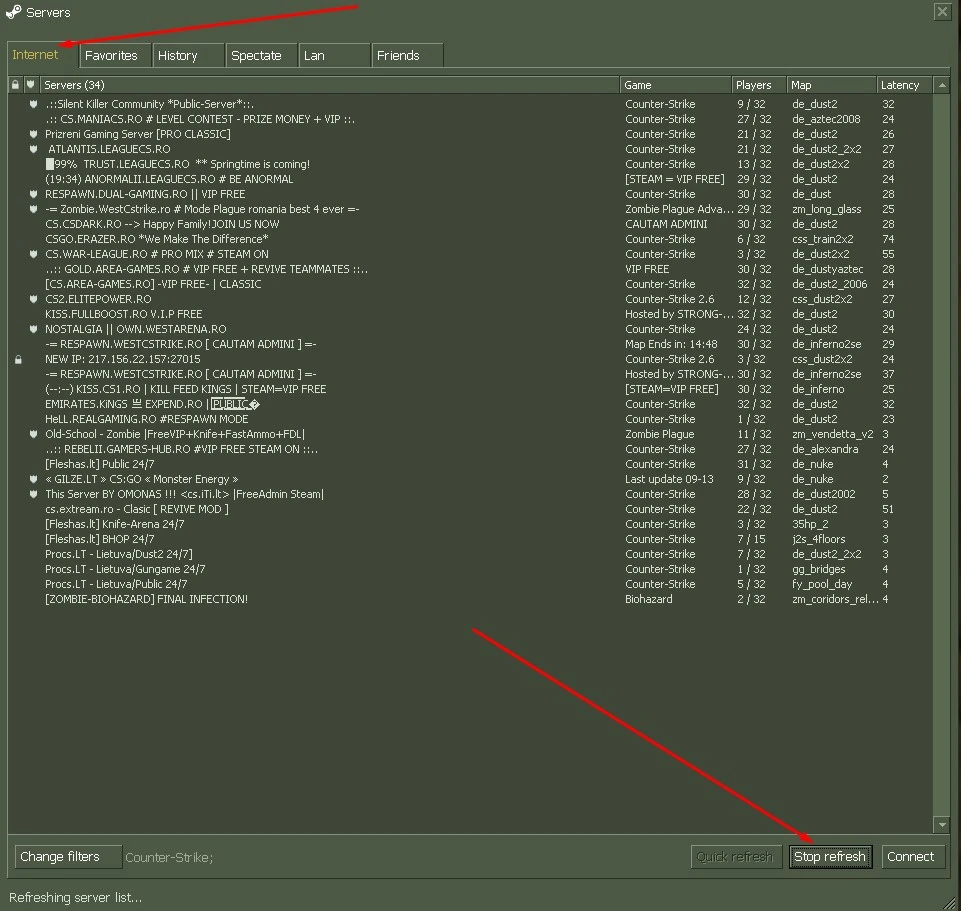Viewport: 961px width, 911px height.
Task: Open the Lan tab
Action: (334, 56)
